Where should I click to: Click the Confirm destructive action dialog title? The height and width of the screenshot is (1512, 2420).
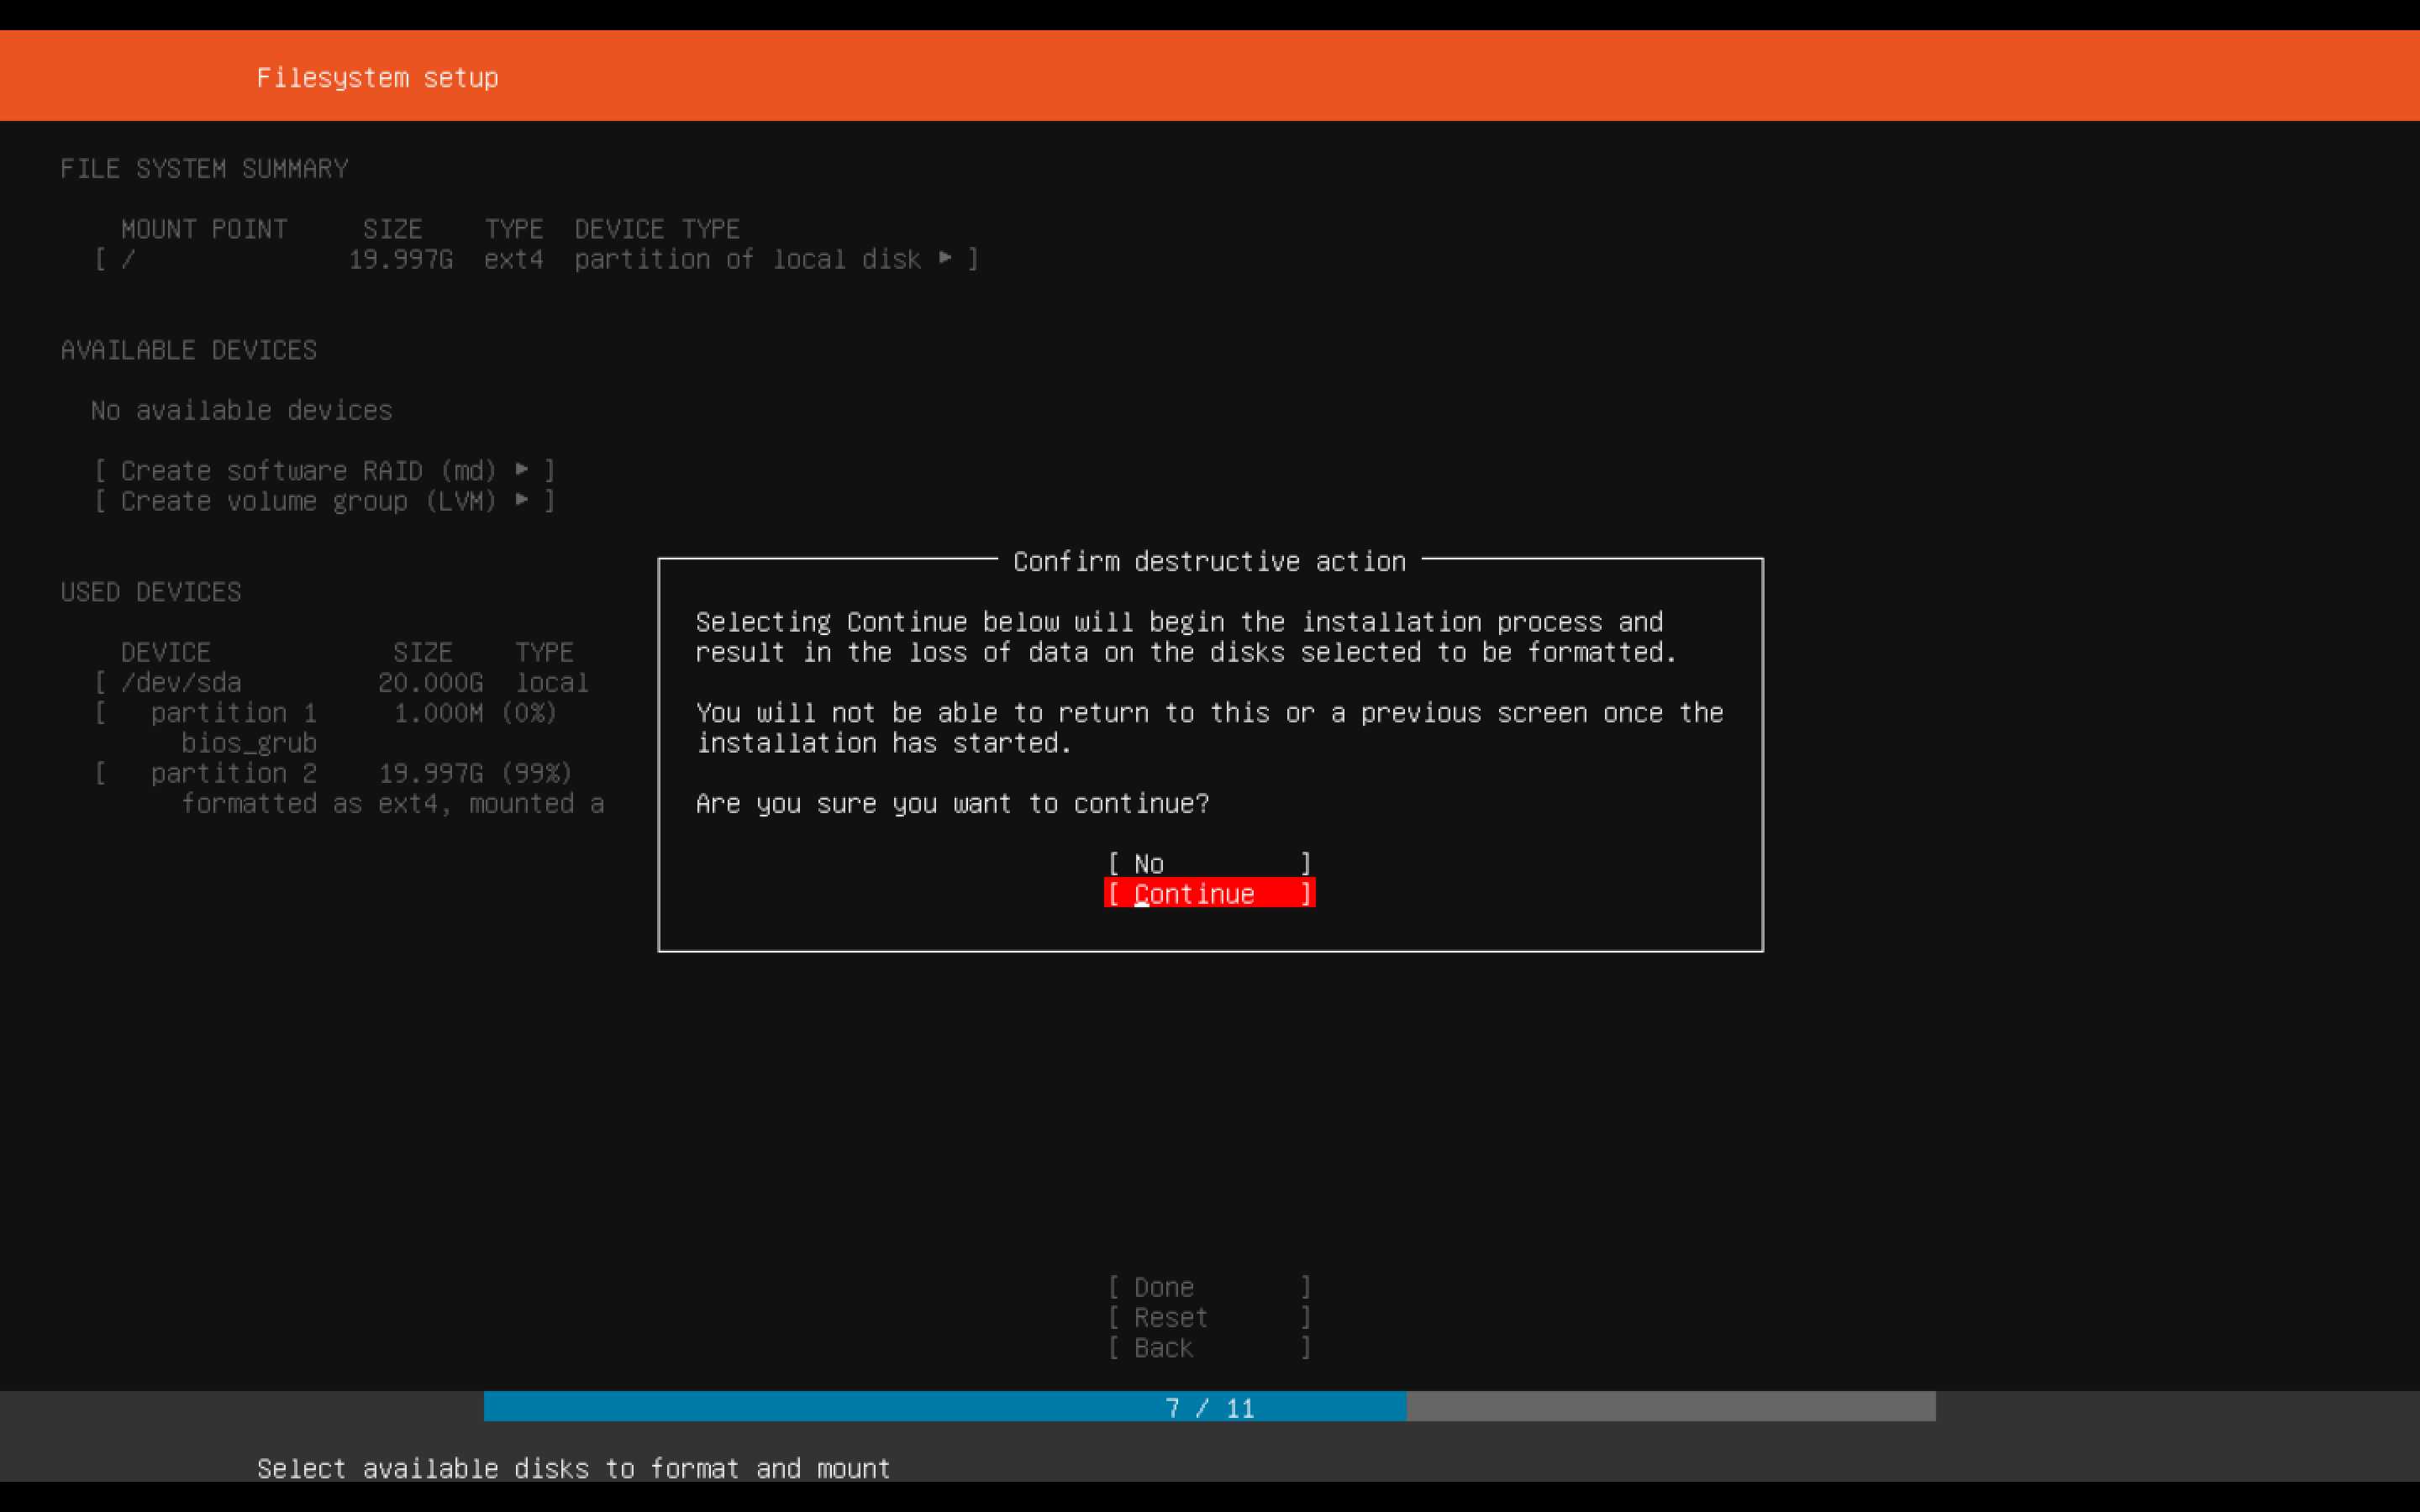[x=1209, y=561]
